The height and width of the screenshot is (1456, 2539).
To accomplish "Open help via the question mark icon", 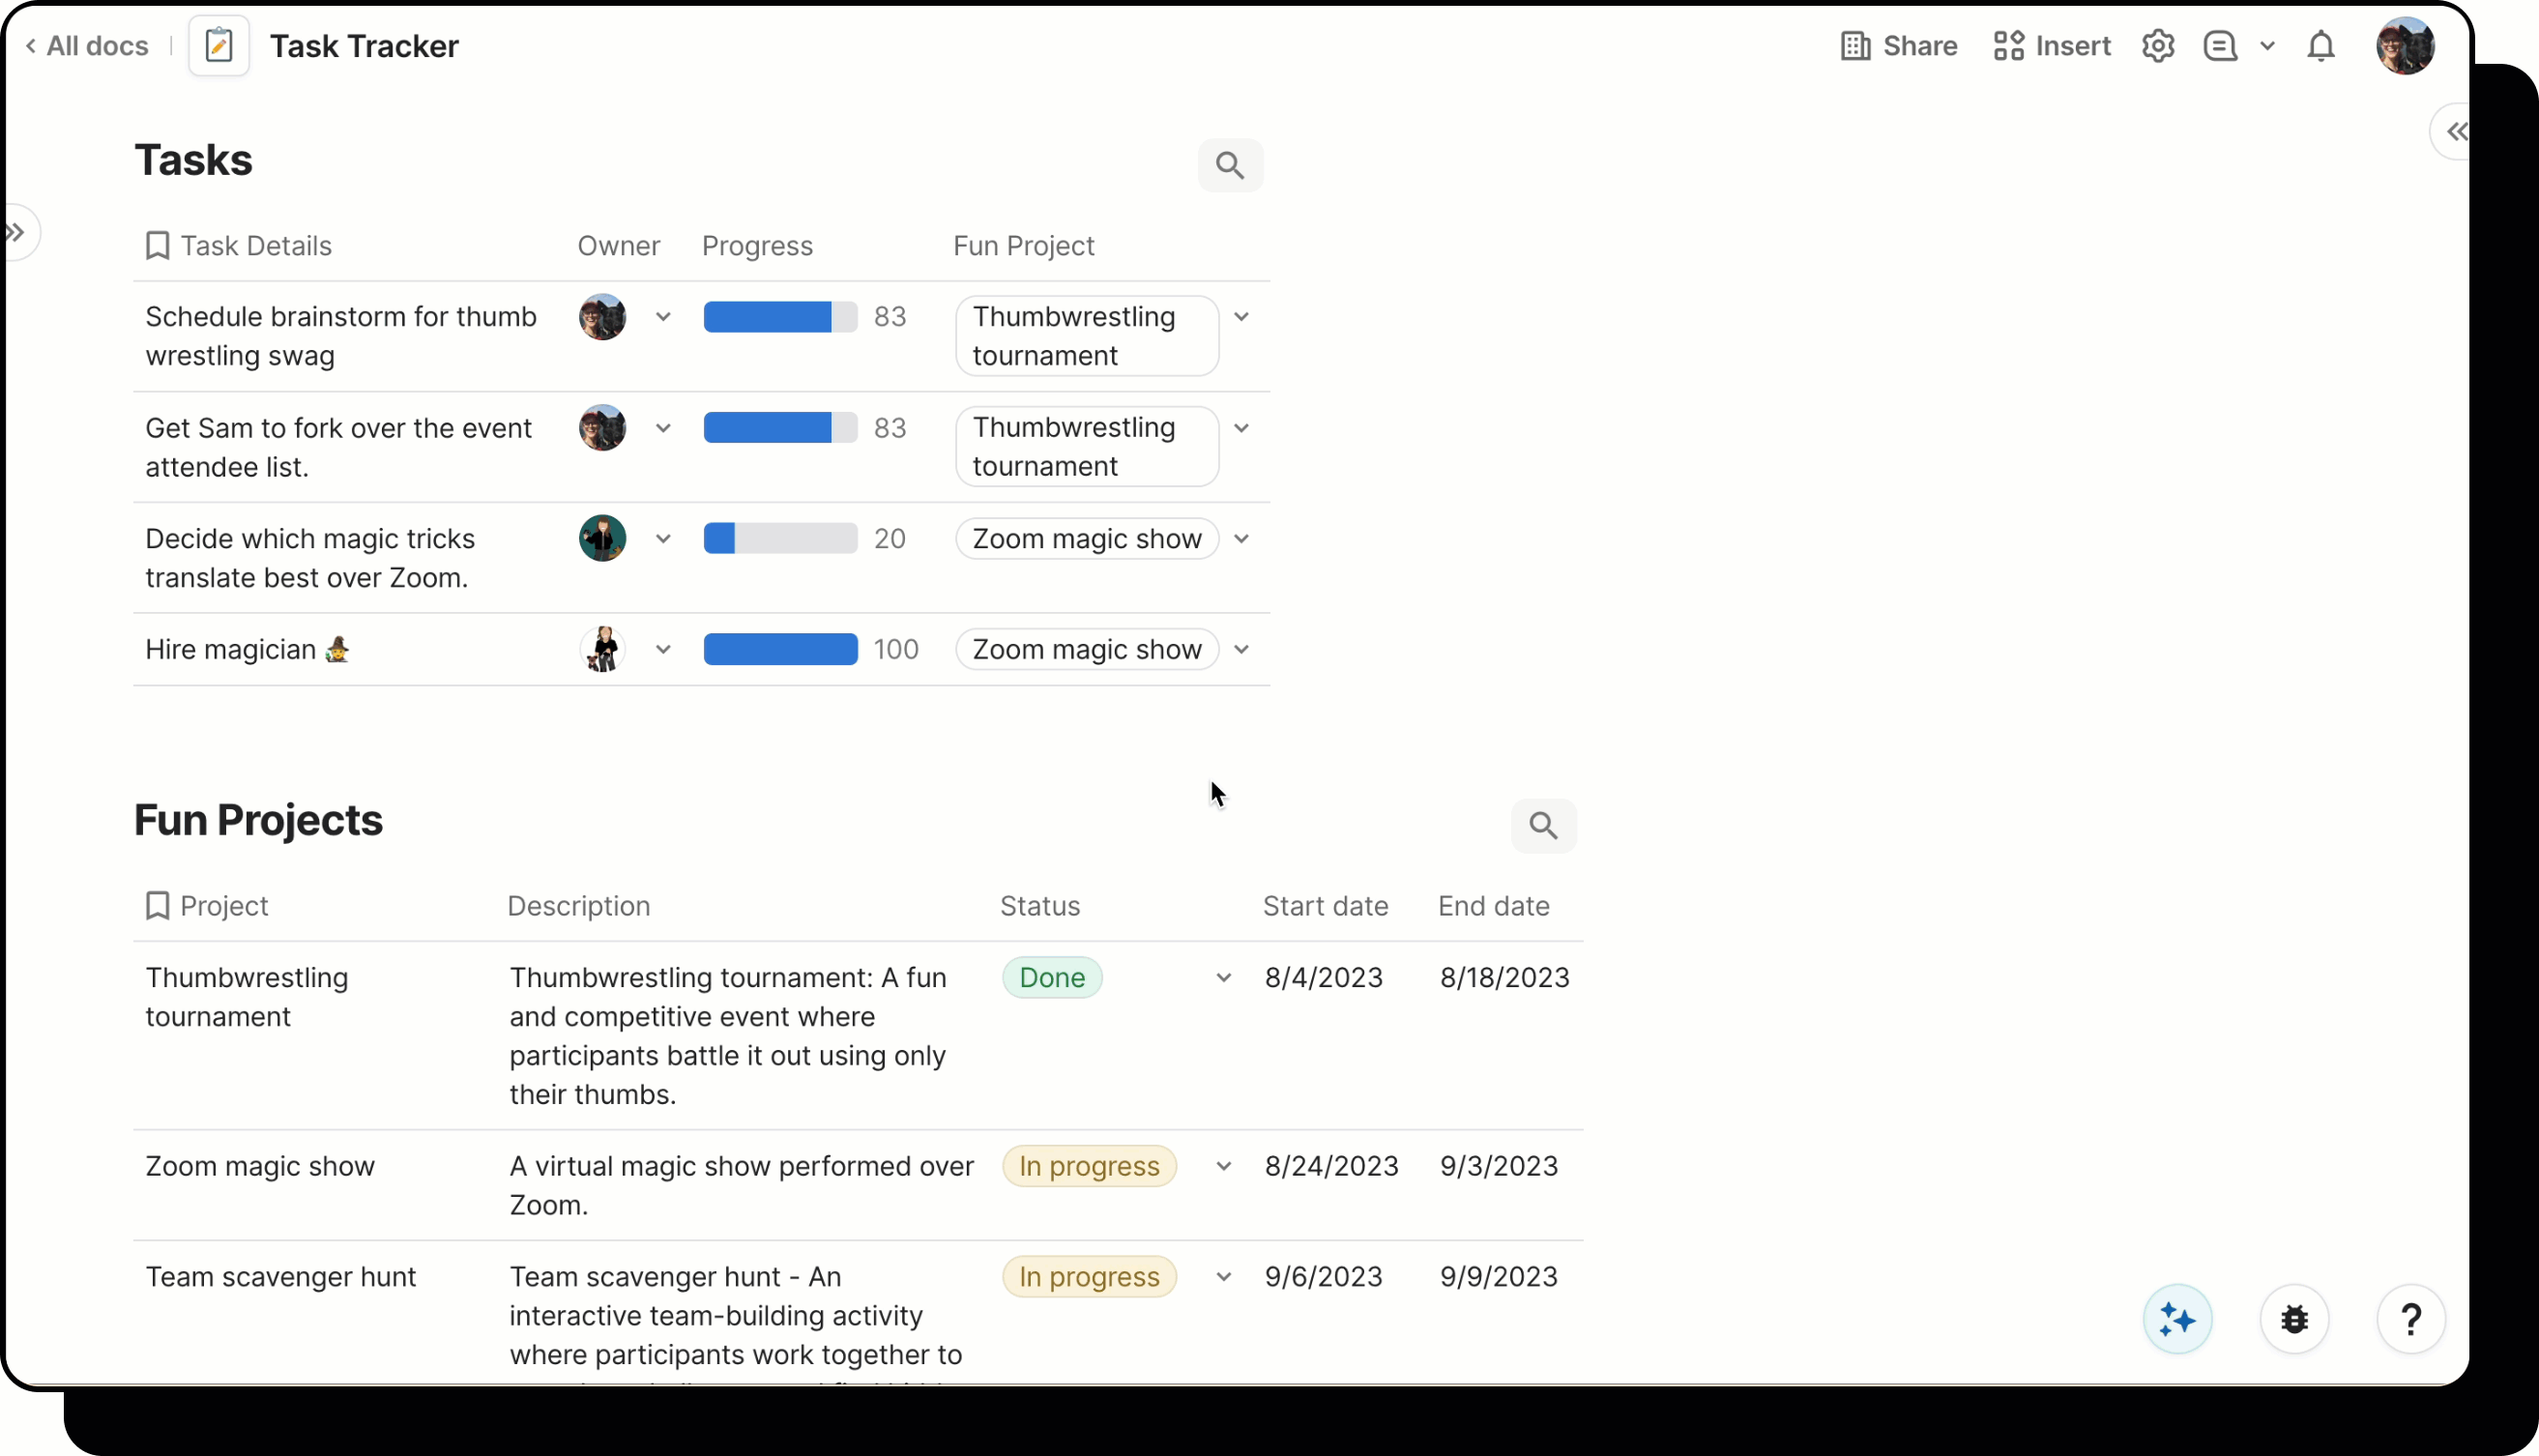I will coord(2410,1319).
